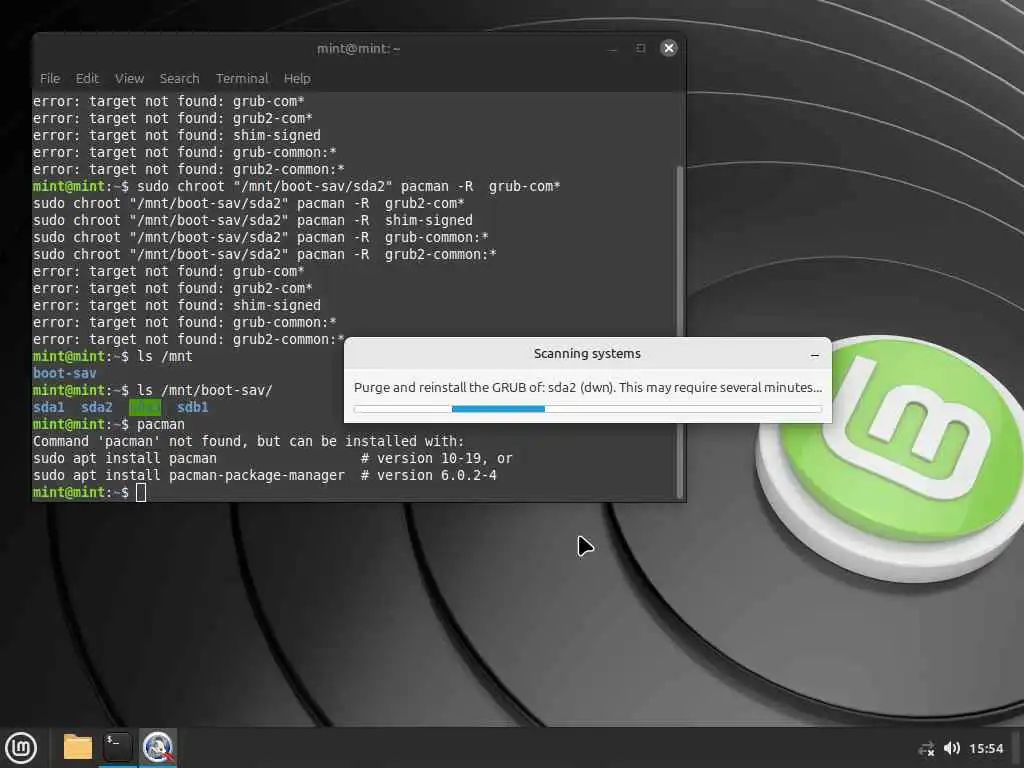Close the mint@mint terminal window

669,48
